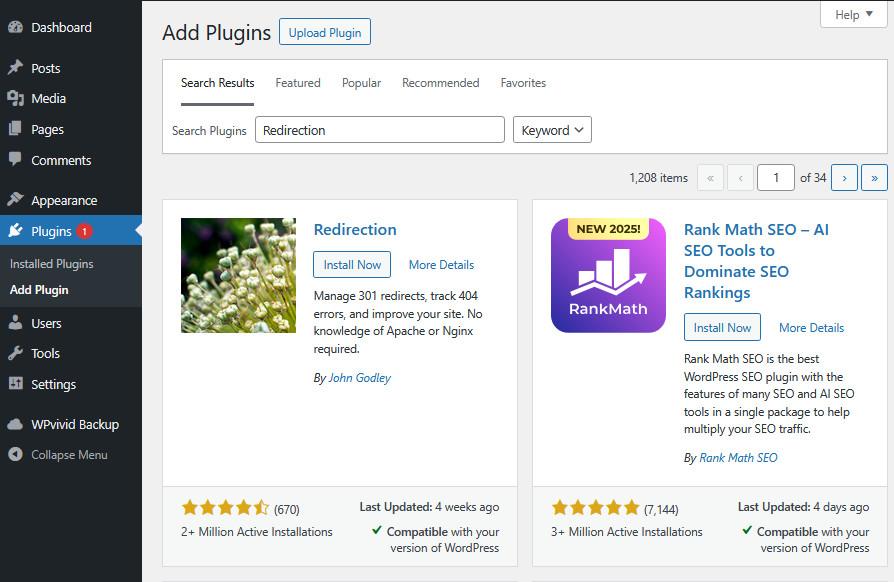Open the Rank Math SEO title link
894x582 pixels.
756,261
